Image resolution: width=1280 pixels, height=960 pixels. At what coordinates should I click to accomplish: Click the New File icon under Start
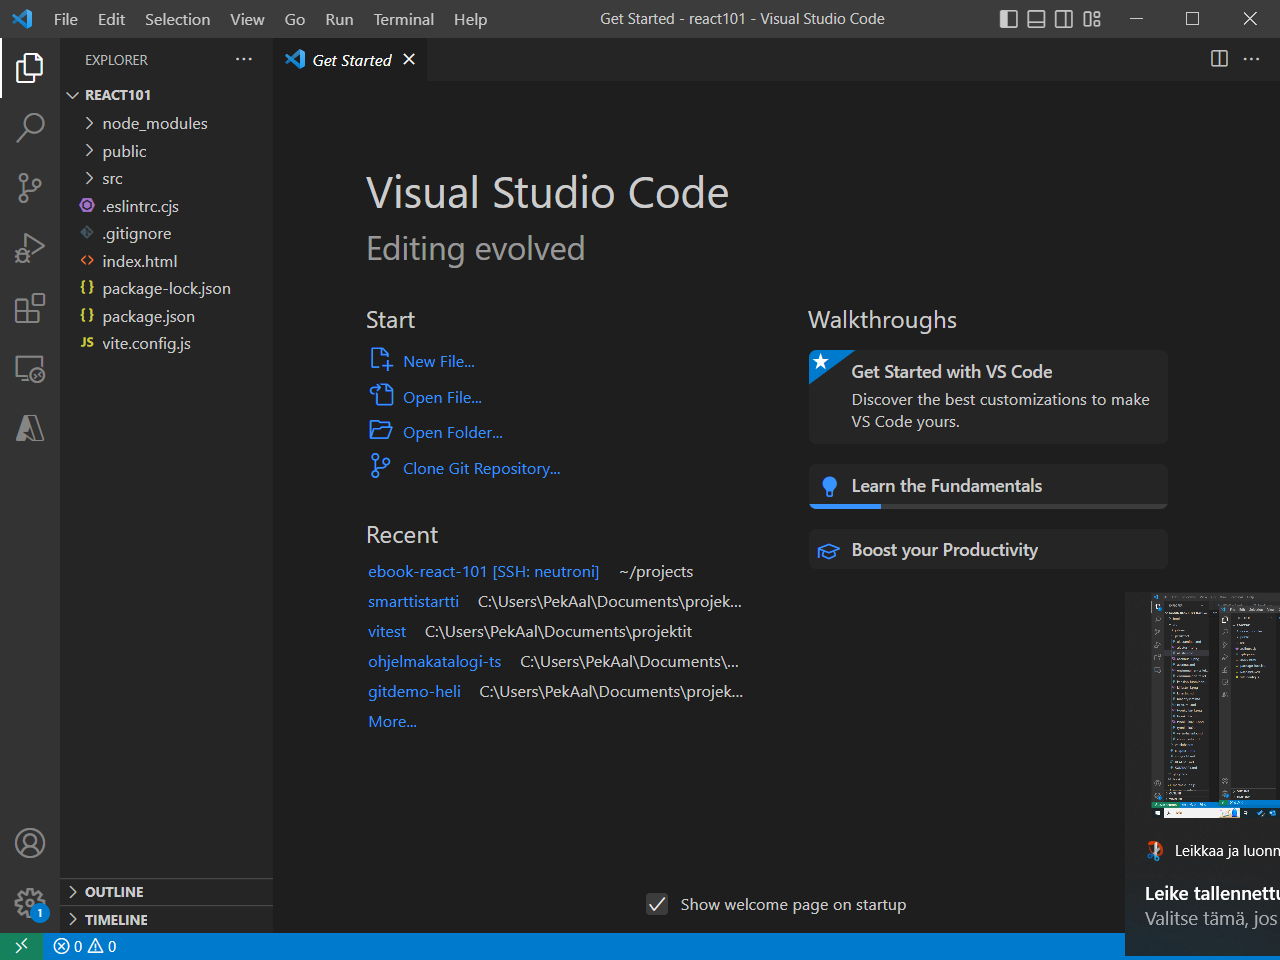(381, 360)
